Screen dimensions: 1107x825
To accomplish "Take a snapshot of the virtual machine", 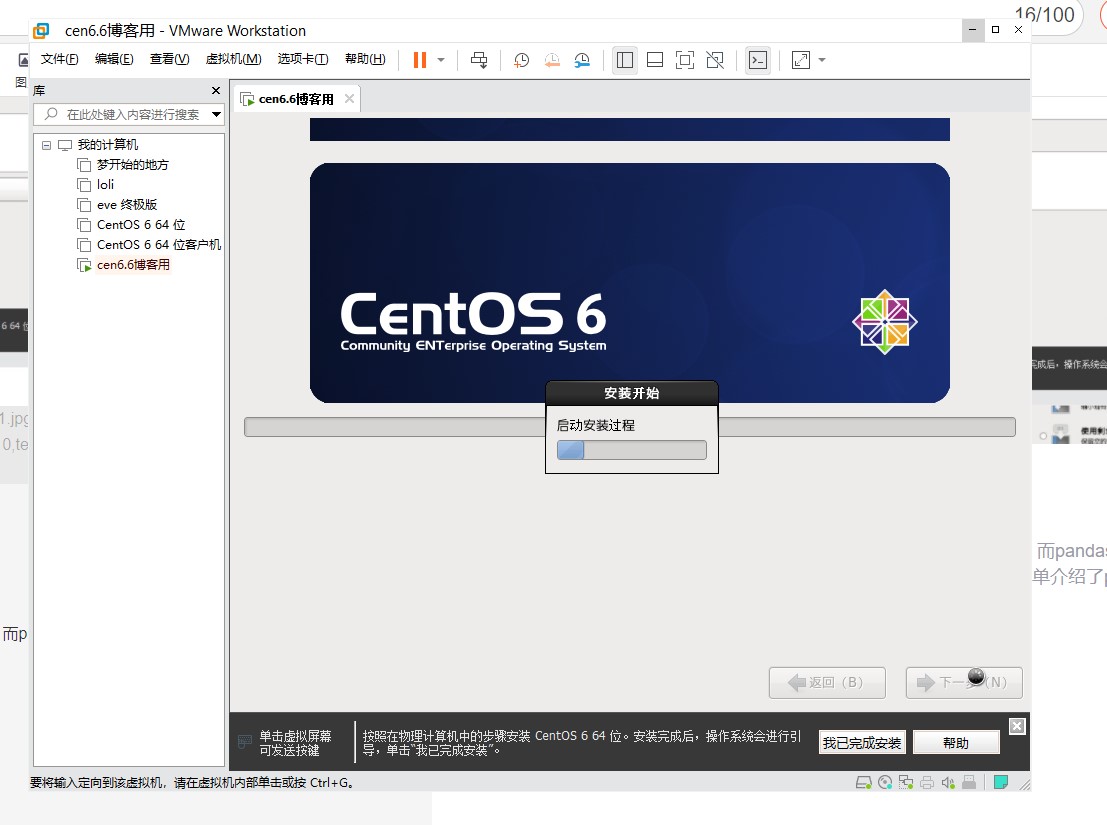I will (522, 60).
